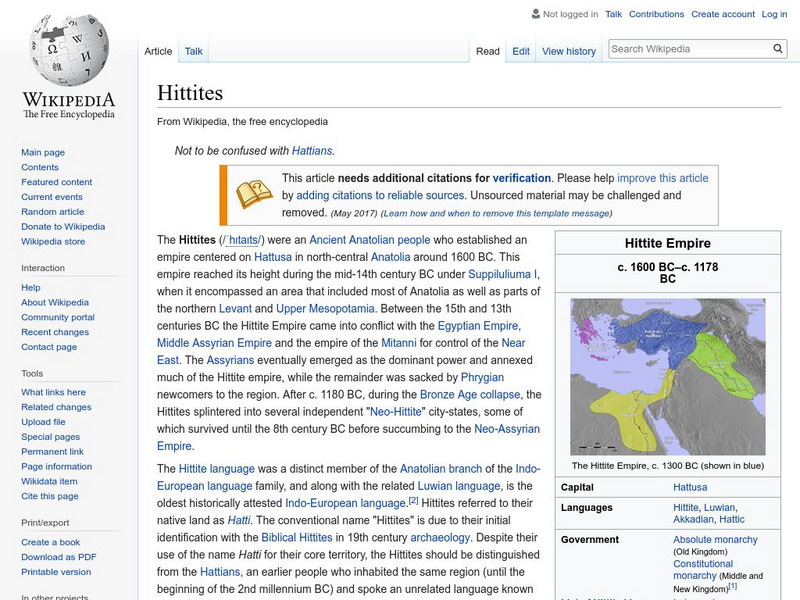Click the Luwian language link

coord(459,486)
